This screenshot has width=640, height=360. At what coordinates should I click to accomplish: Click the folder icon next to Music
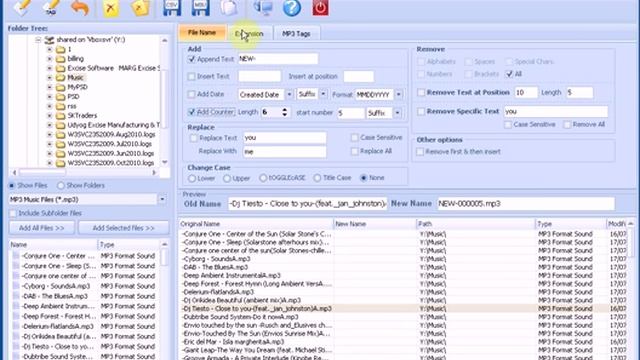[x=60, y=78]
